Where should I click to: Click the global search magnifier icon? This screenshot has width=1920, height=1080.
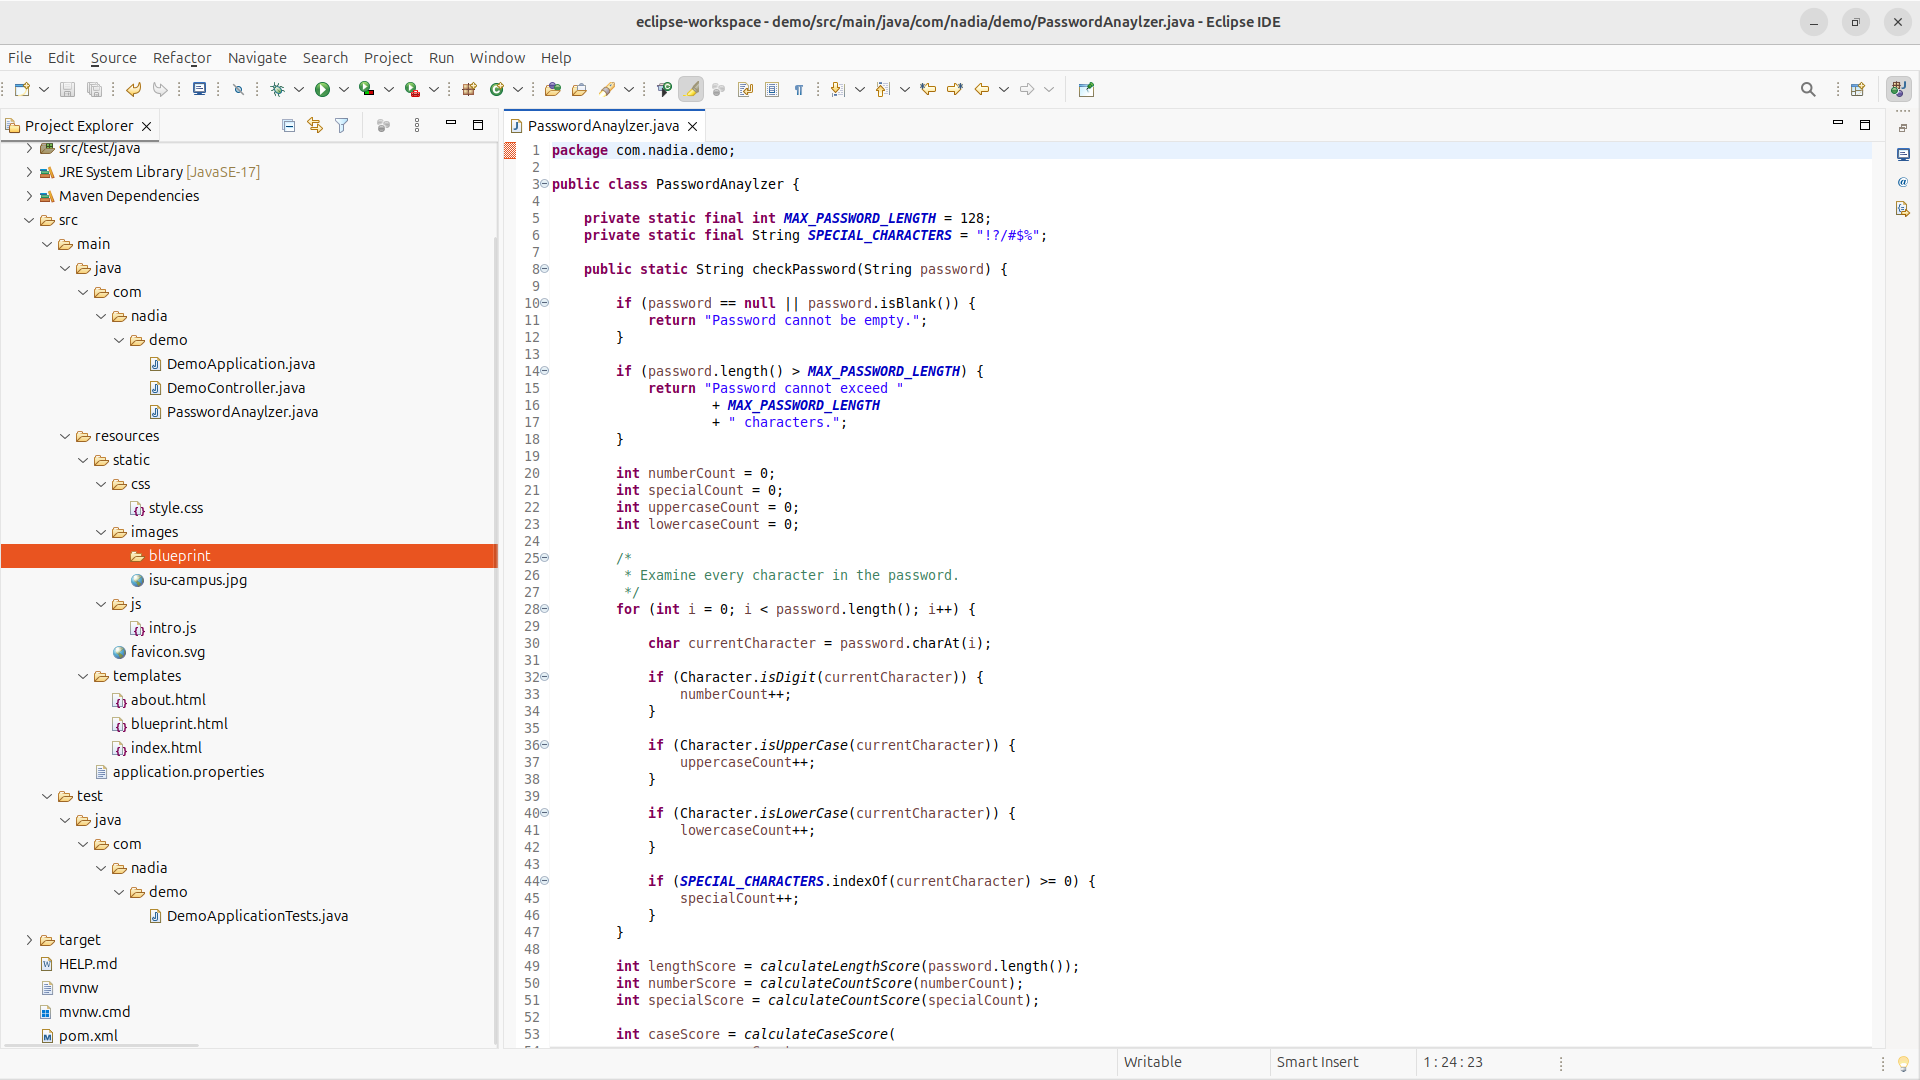(1808, 90)
